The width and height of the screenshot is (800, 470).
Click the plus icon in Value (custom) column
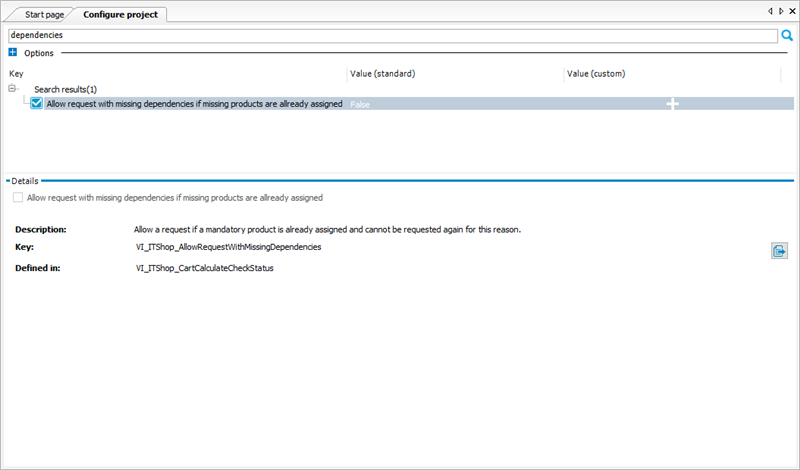pyautogui.click(x=672, y=104)
